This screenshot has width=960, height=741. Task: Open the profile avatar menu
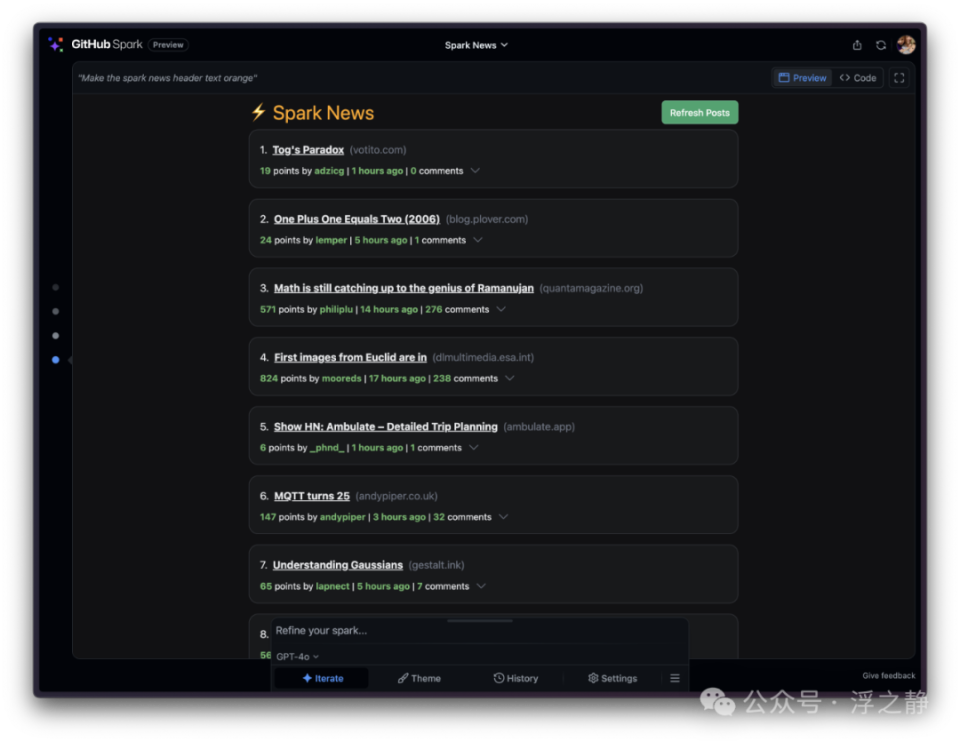pos(906,44)
